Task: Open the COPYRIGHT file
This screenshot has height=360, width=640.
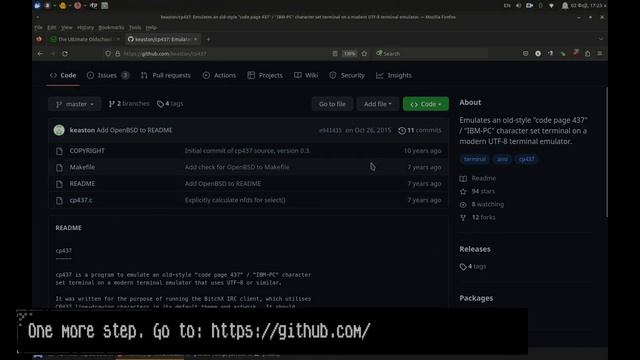Action: coord(87,151)
